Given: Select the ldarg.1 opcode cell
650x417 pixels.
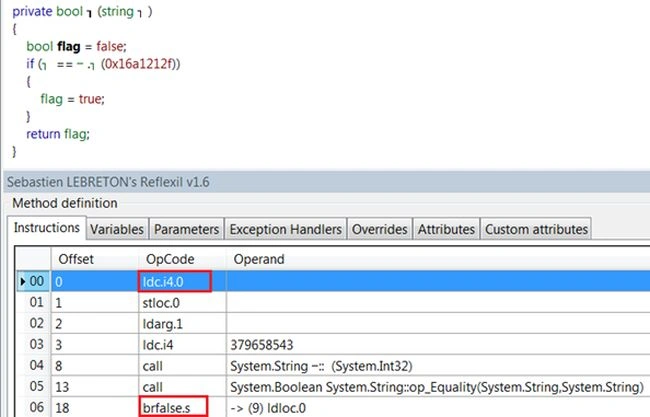Looking at the screenshot, I should click(x=182, y=323).
